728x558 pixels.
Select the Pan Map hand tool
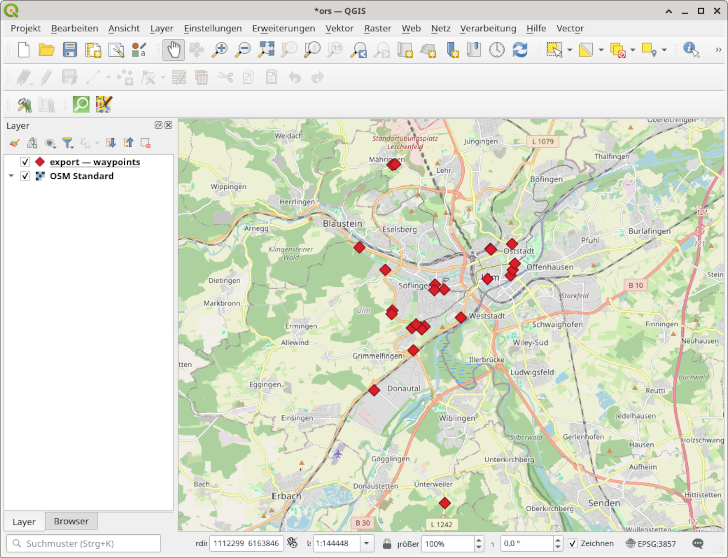[173, 49]
